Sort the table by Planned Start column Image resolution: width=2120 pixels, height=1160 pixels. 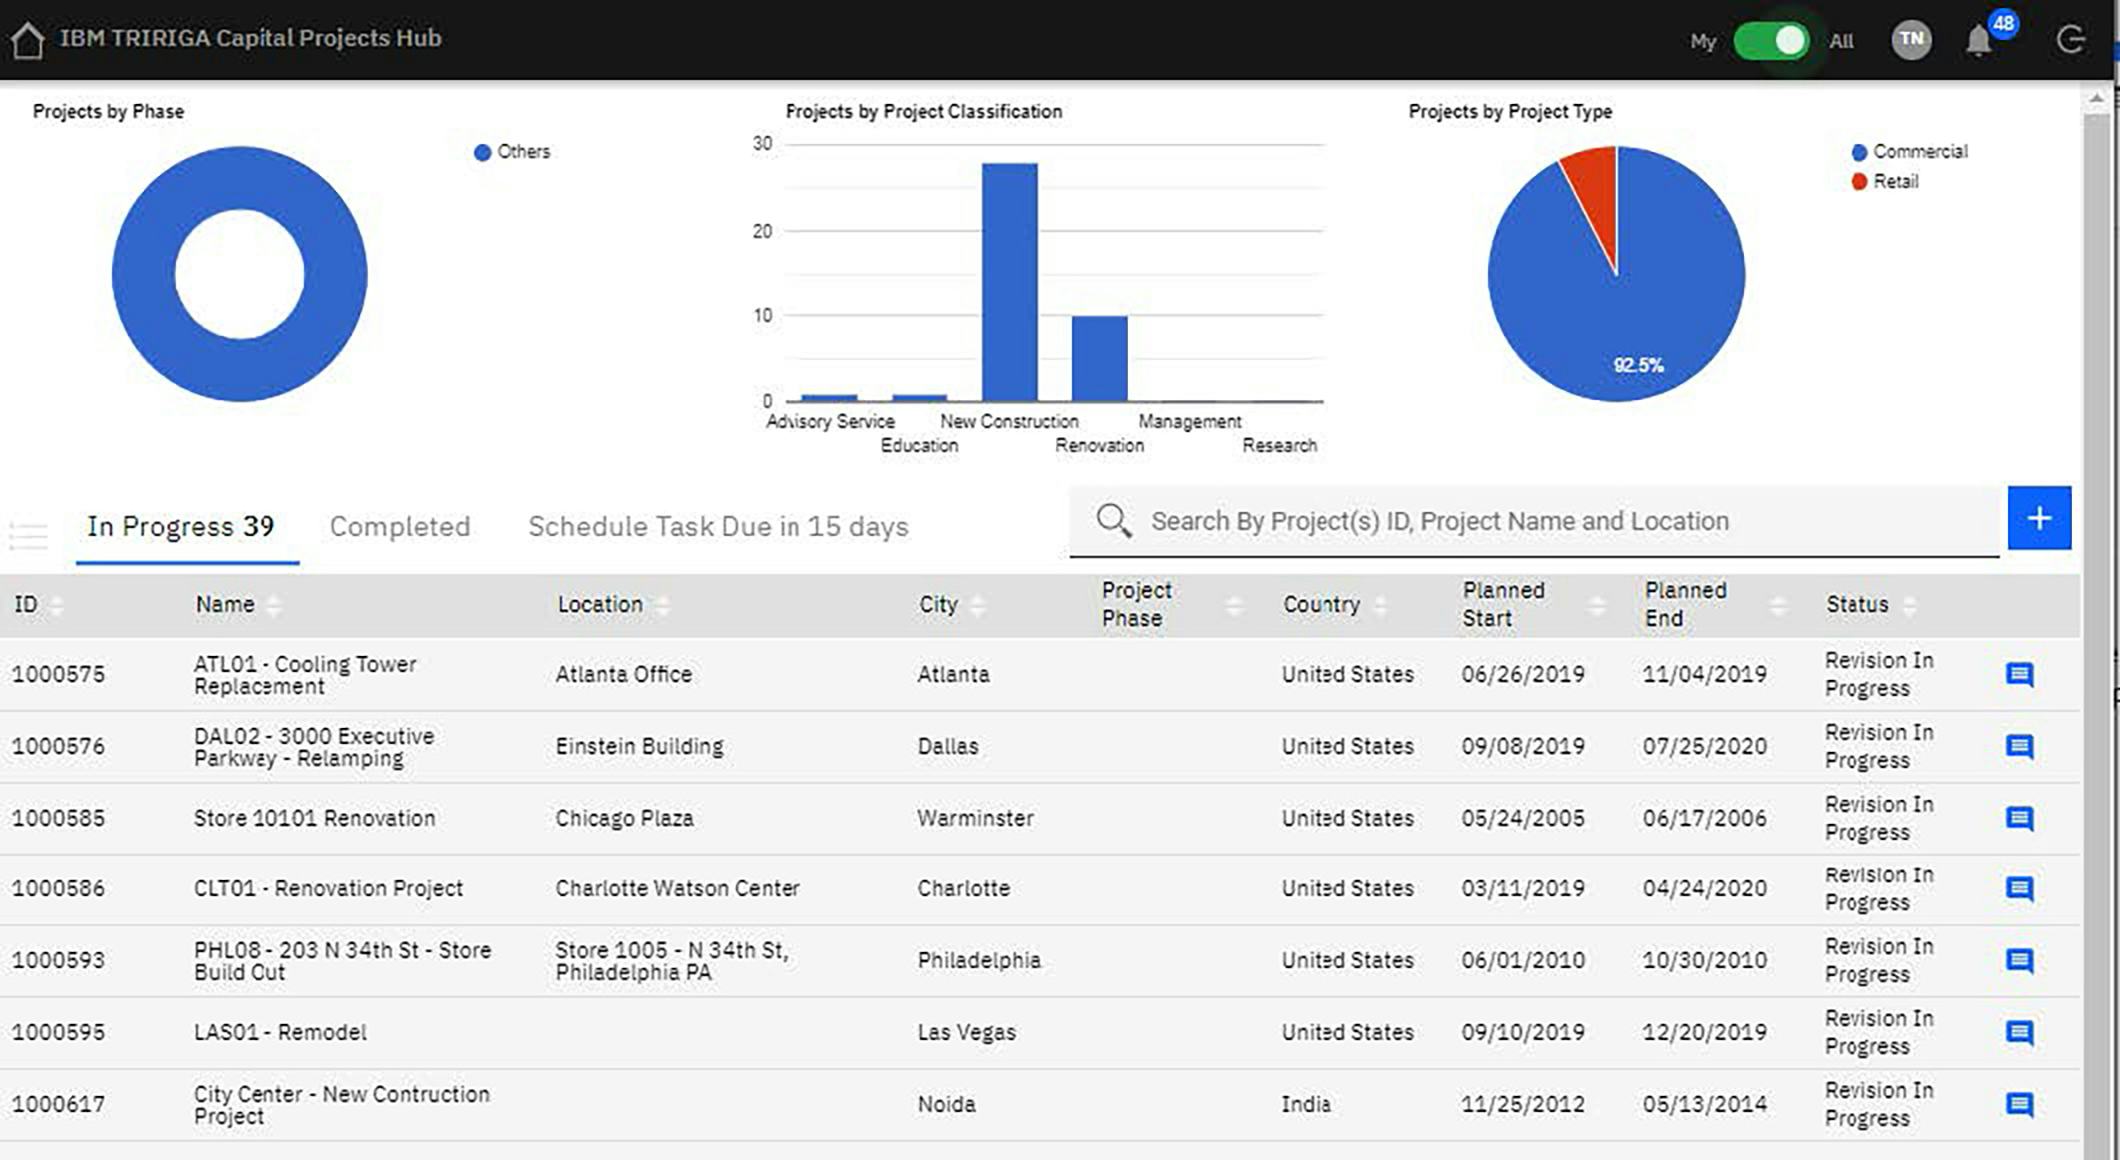pos(1595,605)
